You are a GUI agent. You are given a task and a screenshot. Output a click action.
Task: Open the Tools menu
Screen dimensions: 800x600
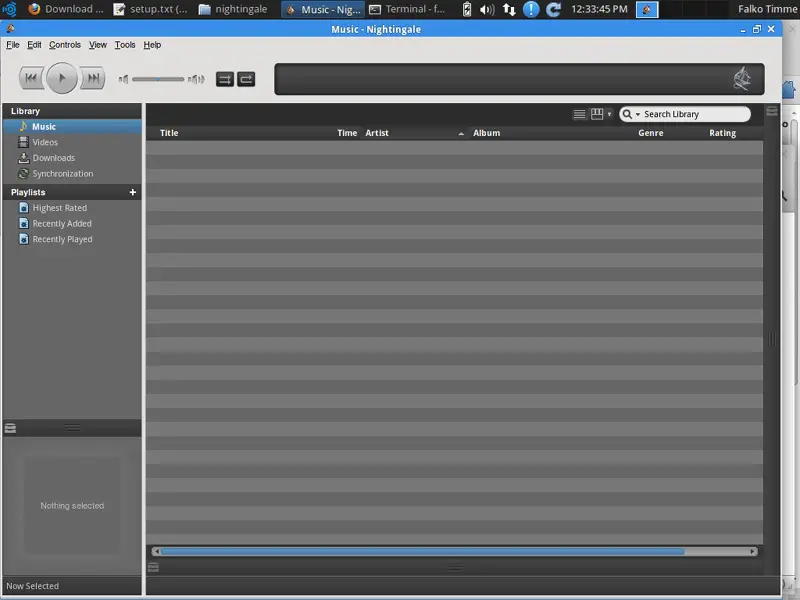coord(125,45)
